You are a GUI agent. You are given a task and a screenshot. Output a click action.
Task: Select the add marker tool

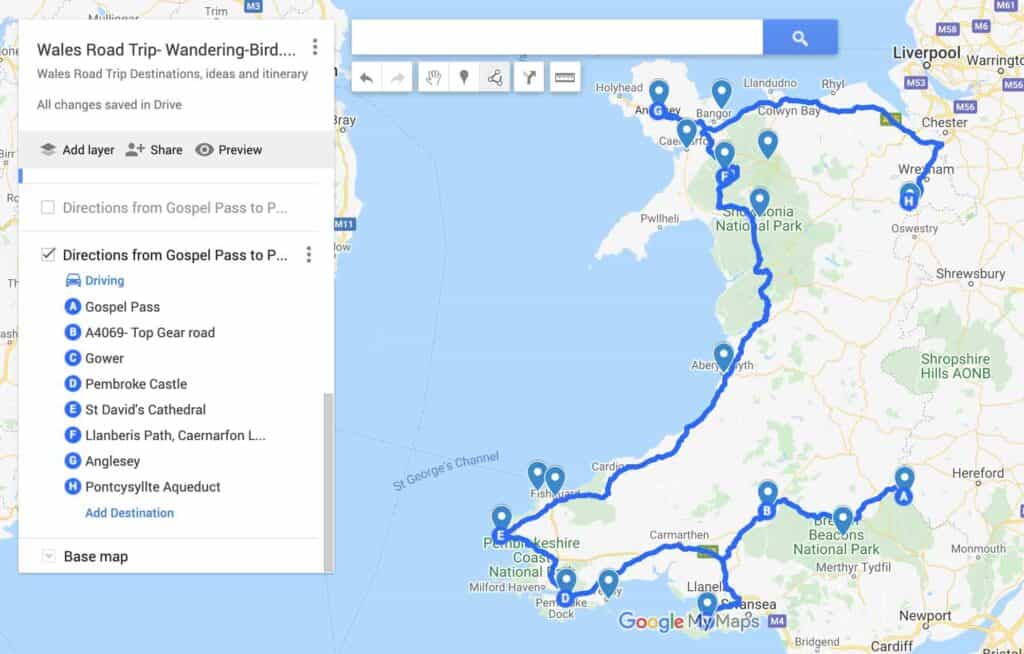point(464,78)
